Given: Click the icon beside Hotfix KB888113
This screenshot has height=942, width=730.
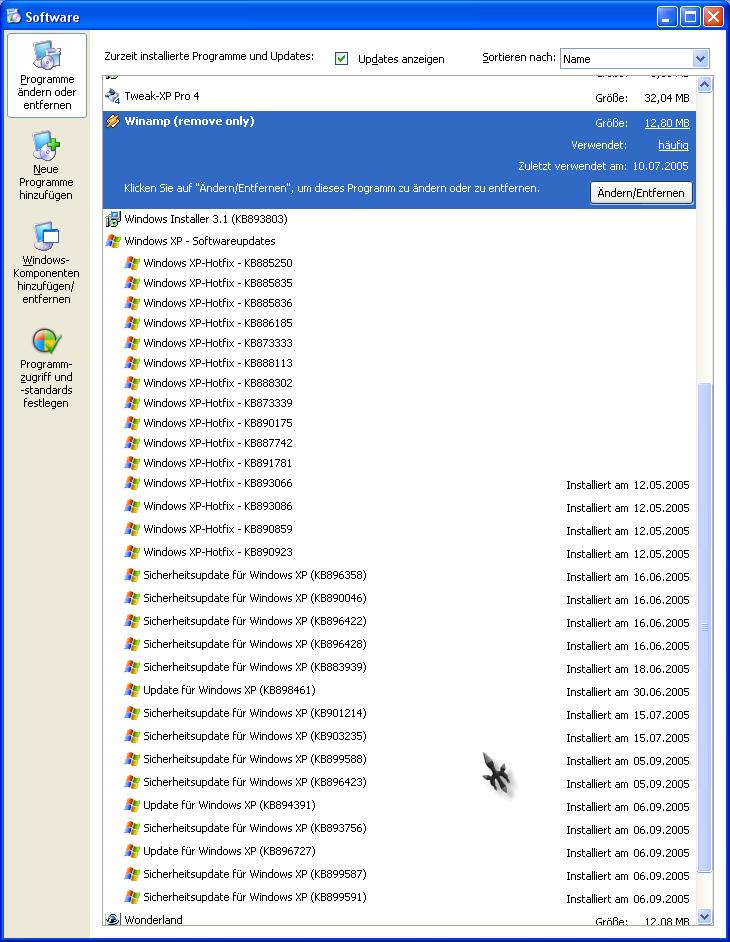Looking at the screenshot, I should [x=132, y=363].
